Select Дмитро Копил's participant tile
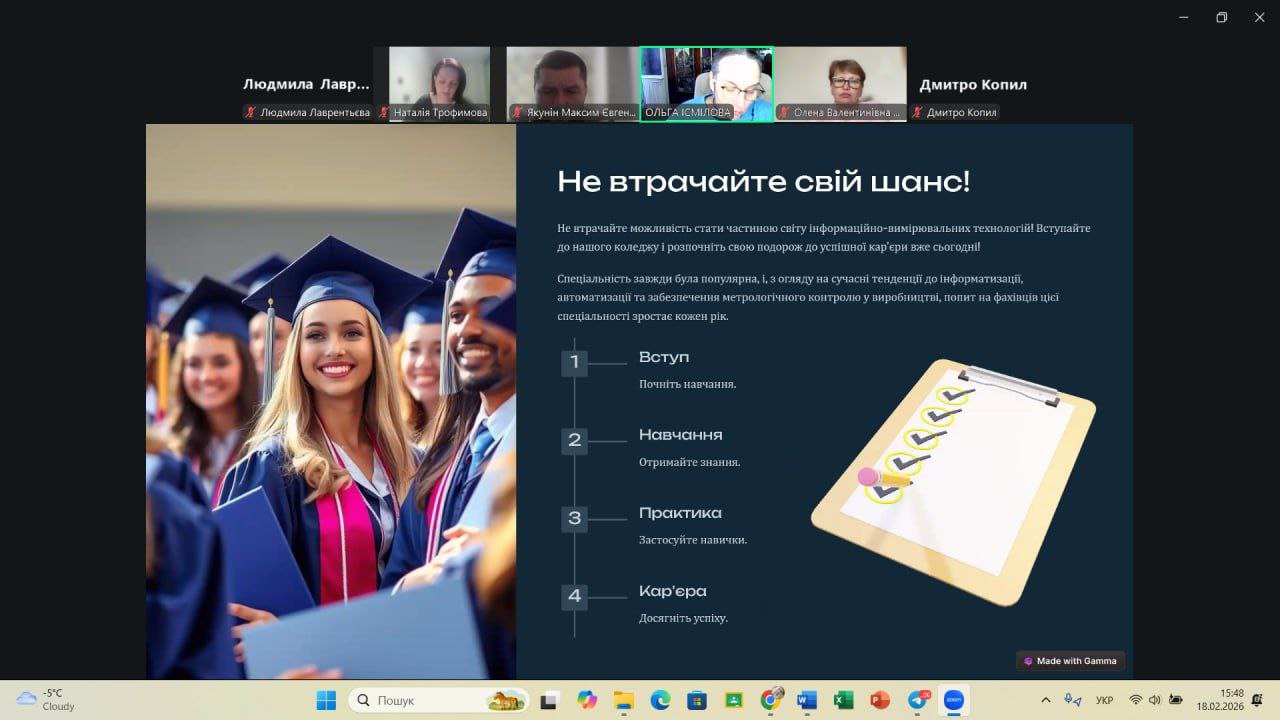The height and width of the screenshot is (720, 1280). [x=973, y=85]
